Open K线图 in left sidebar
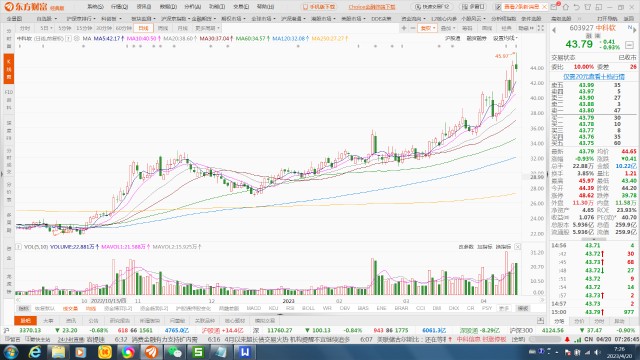Screen dimensions: 640x360 9,69
